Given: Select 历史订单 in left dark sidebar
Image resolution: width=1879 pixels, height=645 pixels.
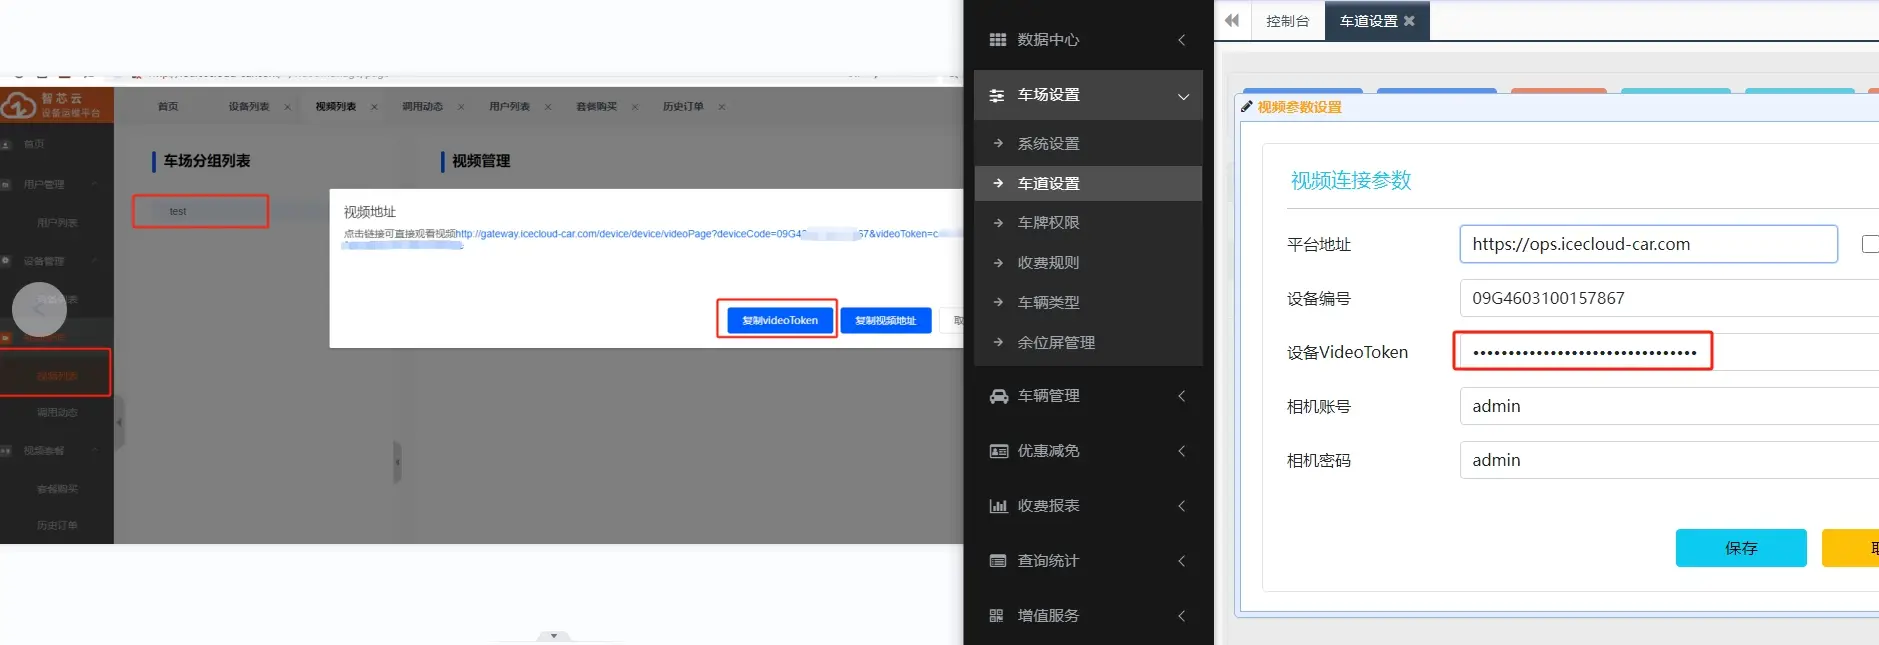Looking at the screenshot, I should [x=57, y=526].
